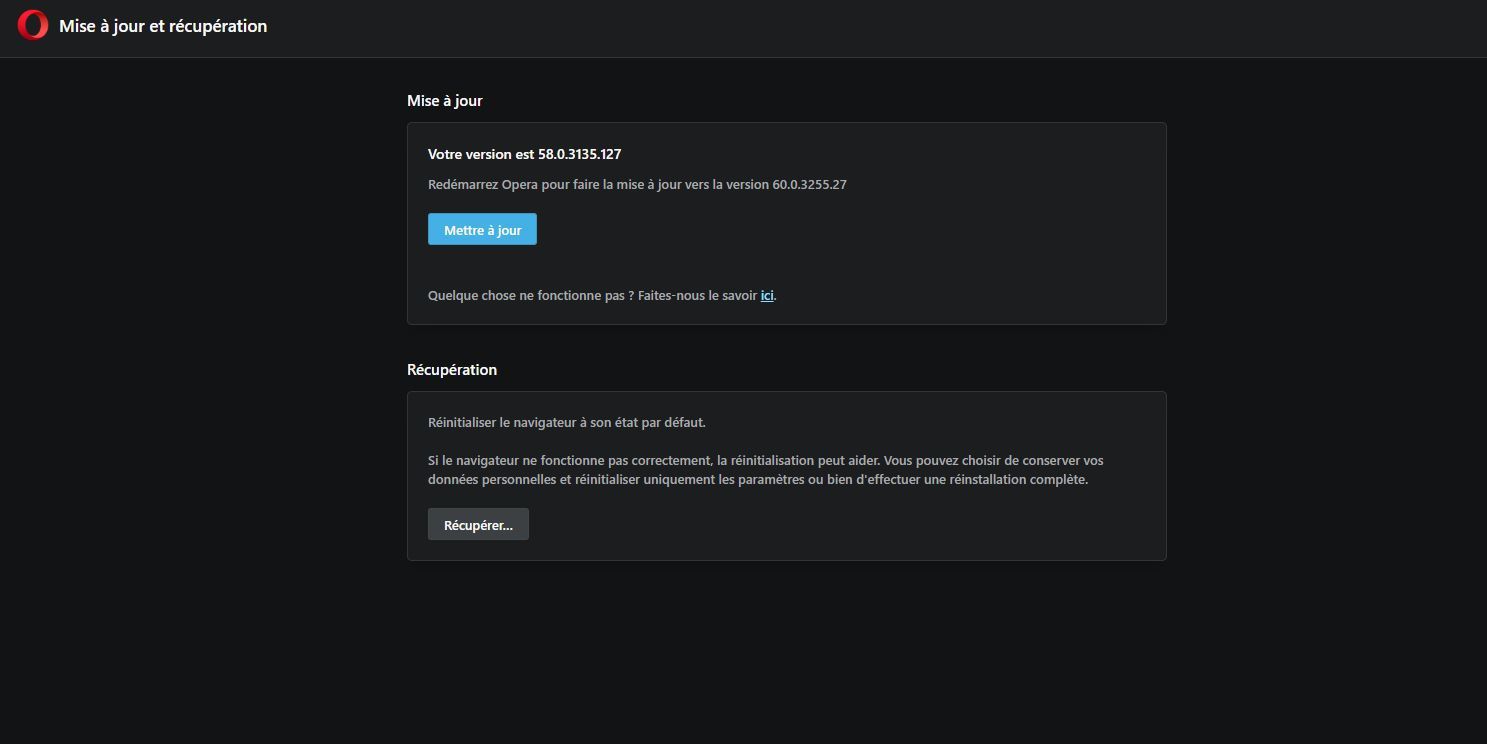Click the red Opera logo icon
The height and width of the screenshot is (744, 1487).
(33, 25)
